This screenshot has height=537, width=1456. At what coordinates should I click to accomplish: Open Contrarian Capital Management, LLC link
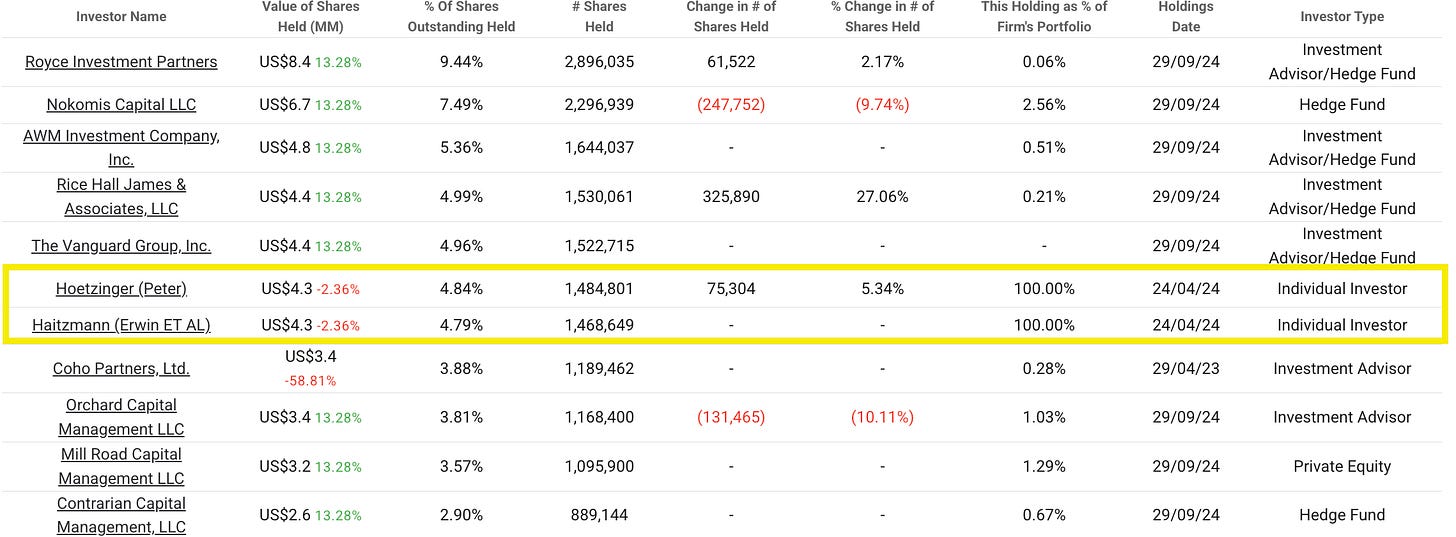pyautogui.click(x=121, y=515)
